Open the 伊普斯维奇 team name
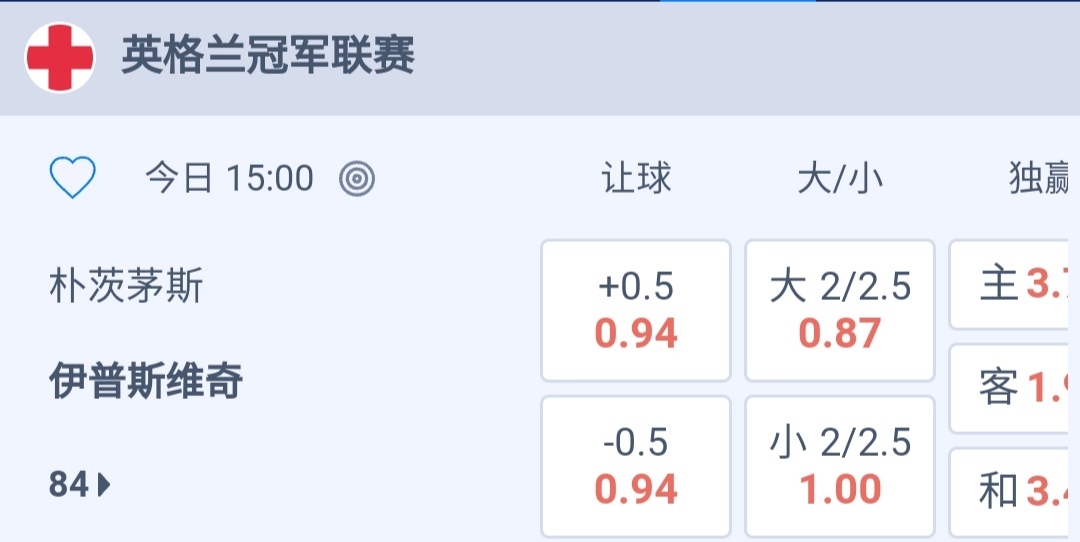Image resolution: width=1080 pixels, height=542 pixels. click(x=146, y=381)
